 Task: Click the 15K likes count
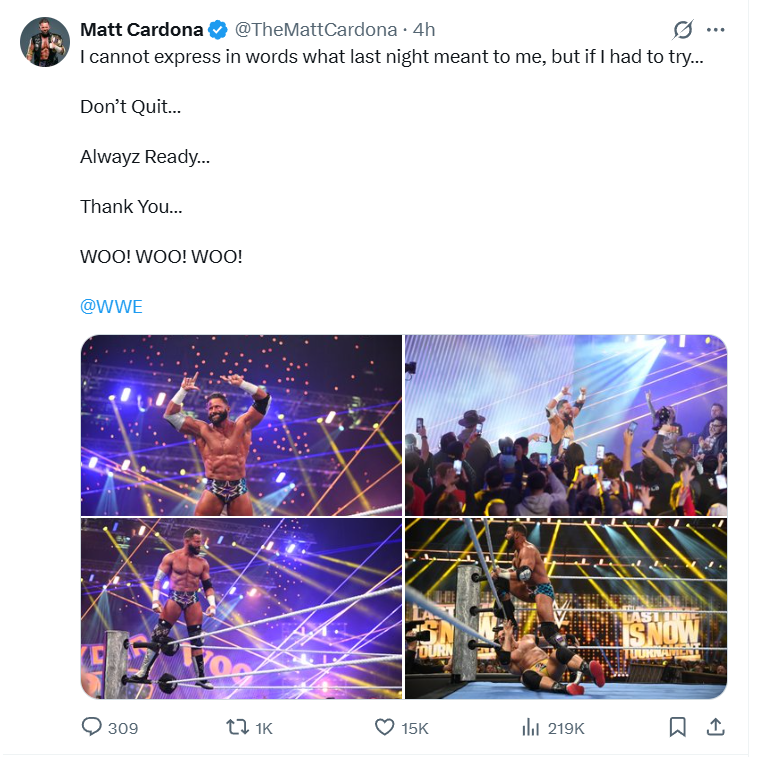tap(414, 728)
